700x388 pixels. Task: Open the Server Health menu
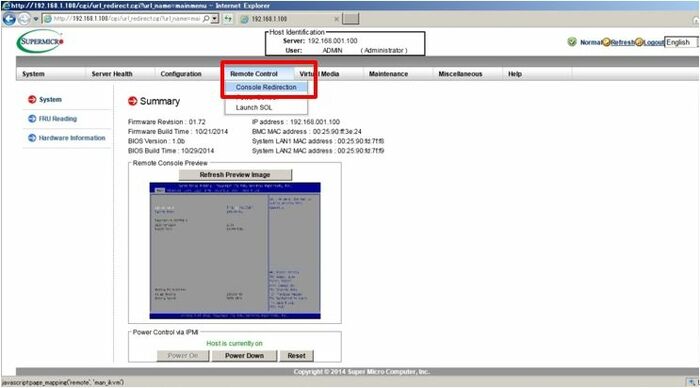112,74
